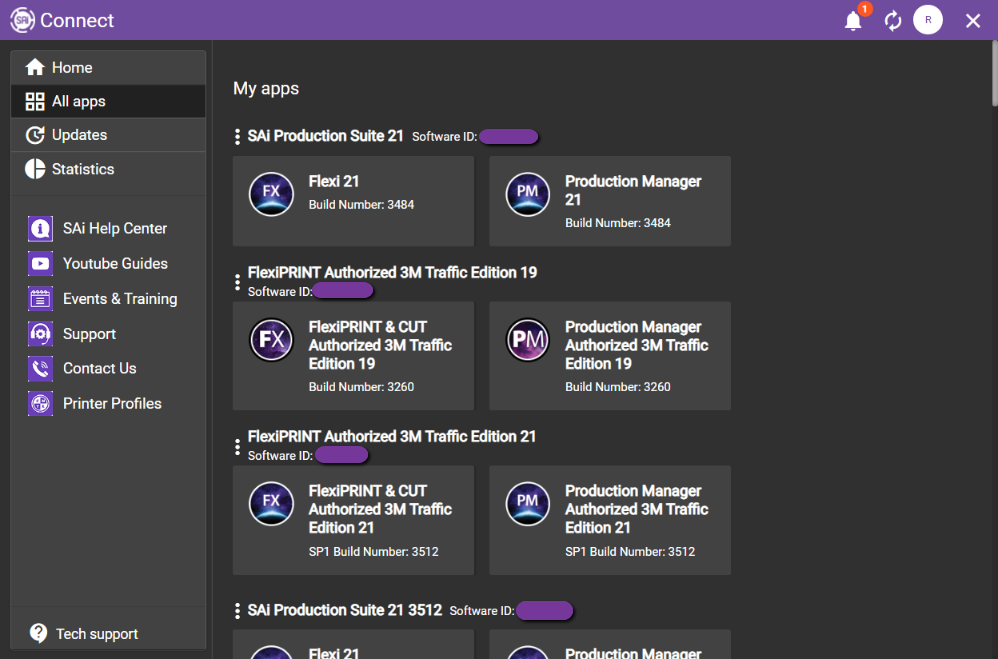The width and height of the screenshot is (998, 659).
Task: Open FlexiPRINT & CUT Traffic Edition 21 title
Action: tap(380, 509)
